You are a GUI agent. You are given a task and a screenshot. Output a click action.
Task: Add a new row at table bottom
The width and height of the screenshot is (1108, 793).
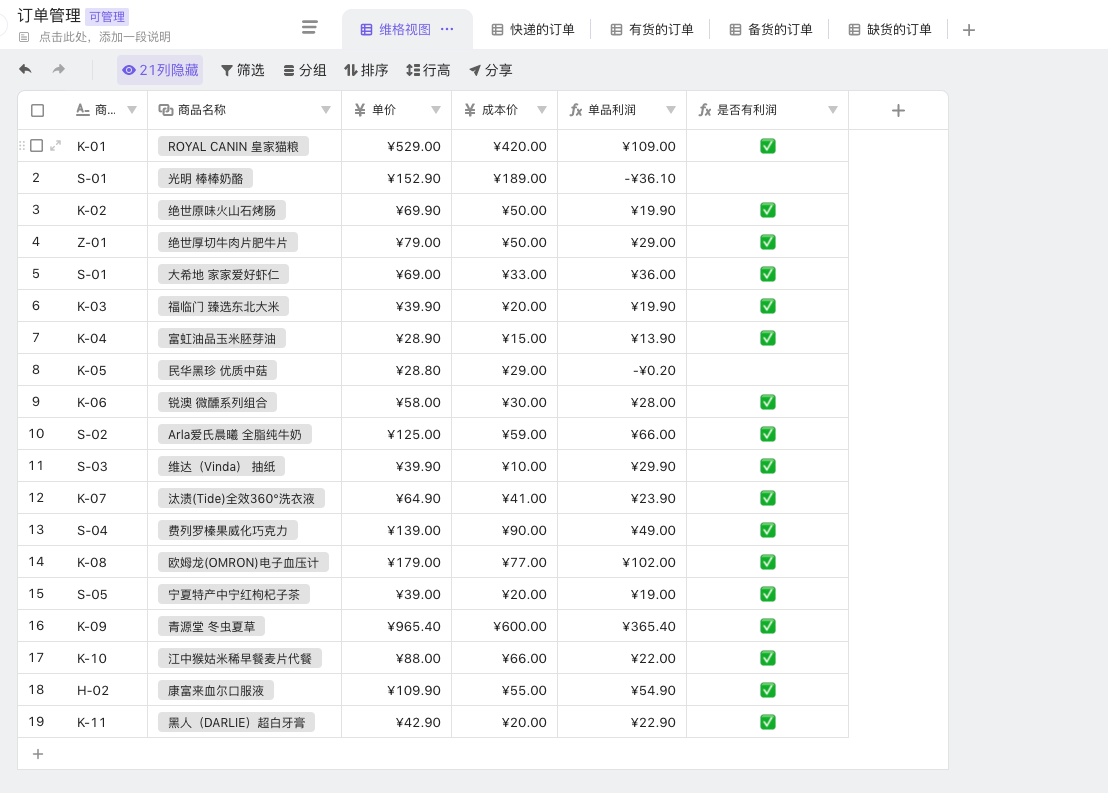pyautogui.click(x=38, y=754)
